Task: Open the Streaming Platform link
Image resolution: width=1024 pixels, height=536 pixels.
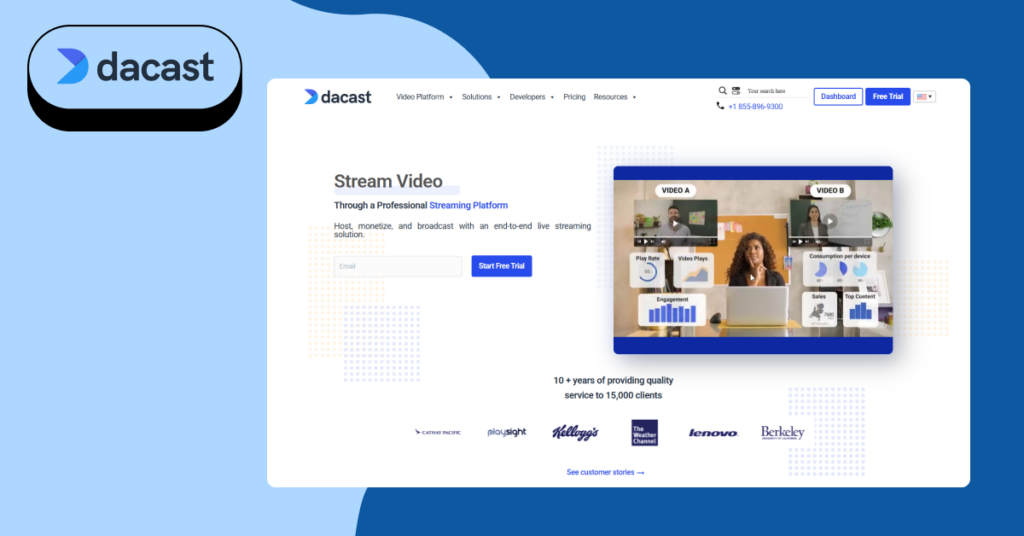Action: pos(468,205)
